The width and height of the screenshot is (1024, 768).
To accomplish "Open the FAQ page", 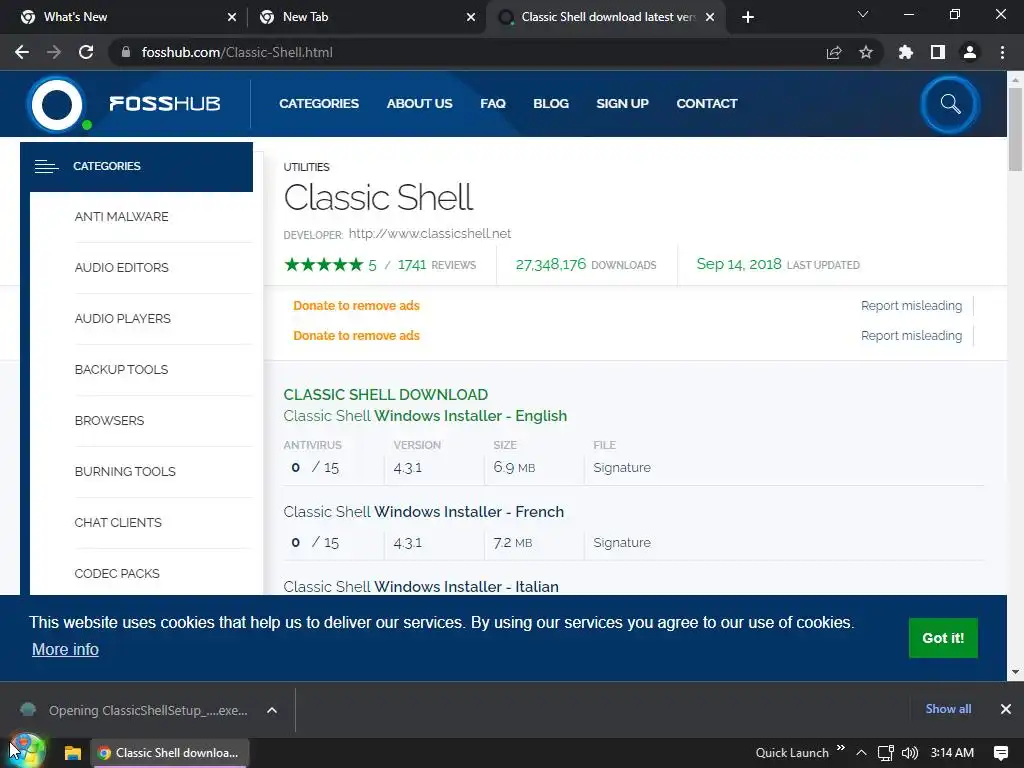I will coord(493,104).
